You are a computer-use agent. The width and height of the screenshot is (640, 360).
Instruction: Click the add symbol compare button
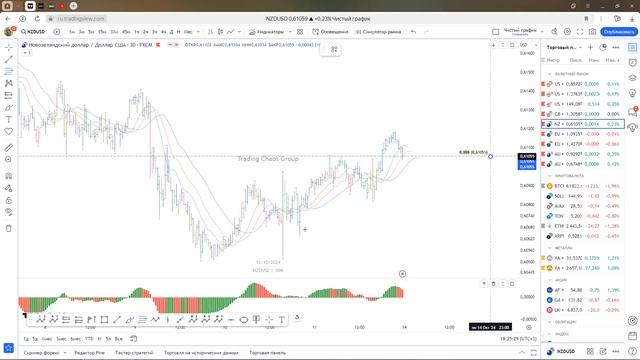click(57, 31)
